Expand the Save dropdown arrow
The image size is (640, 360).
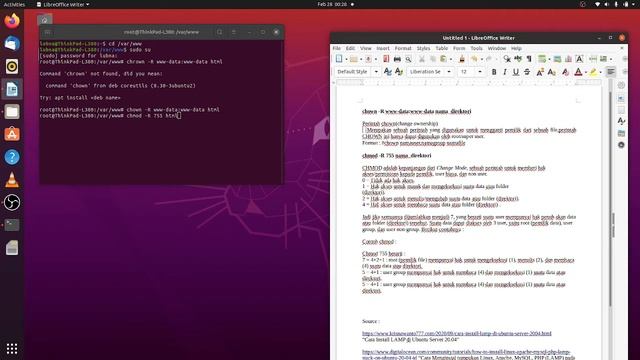[376, 60]
